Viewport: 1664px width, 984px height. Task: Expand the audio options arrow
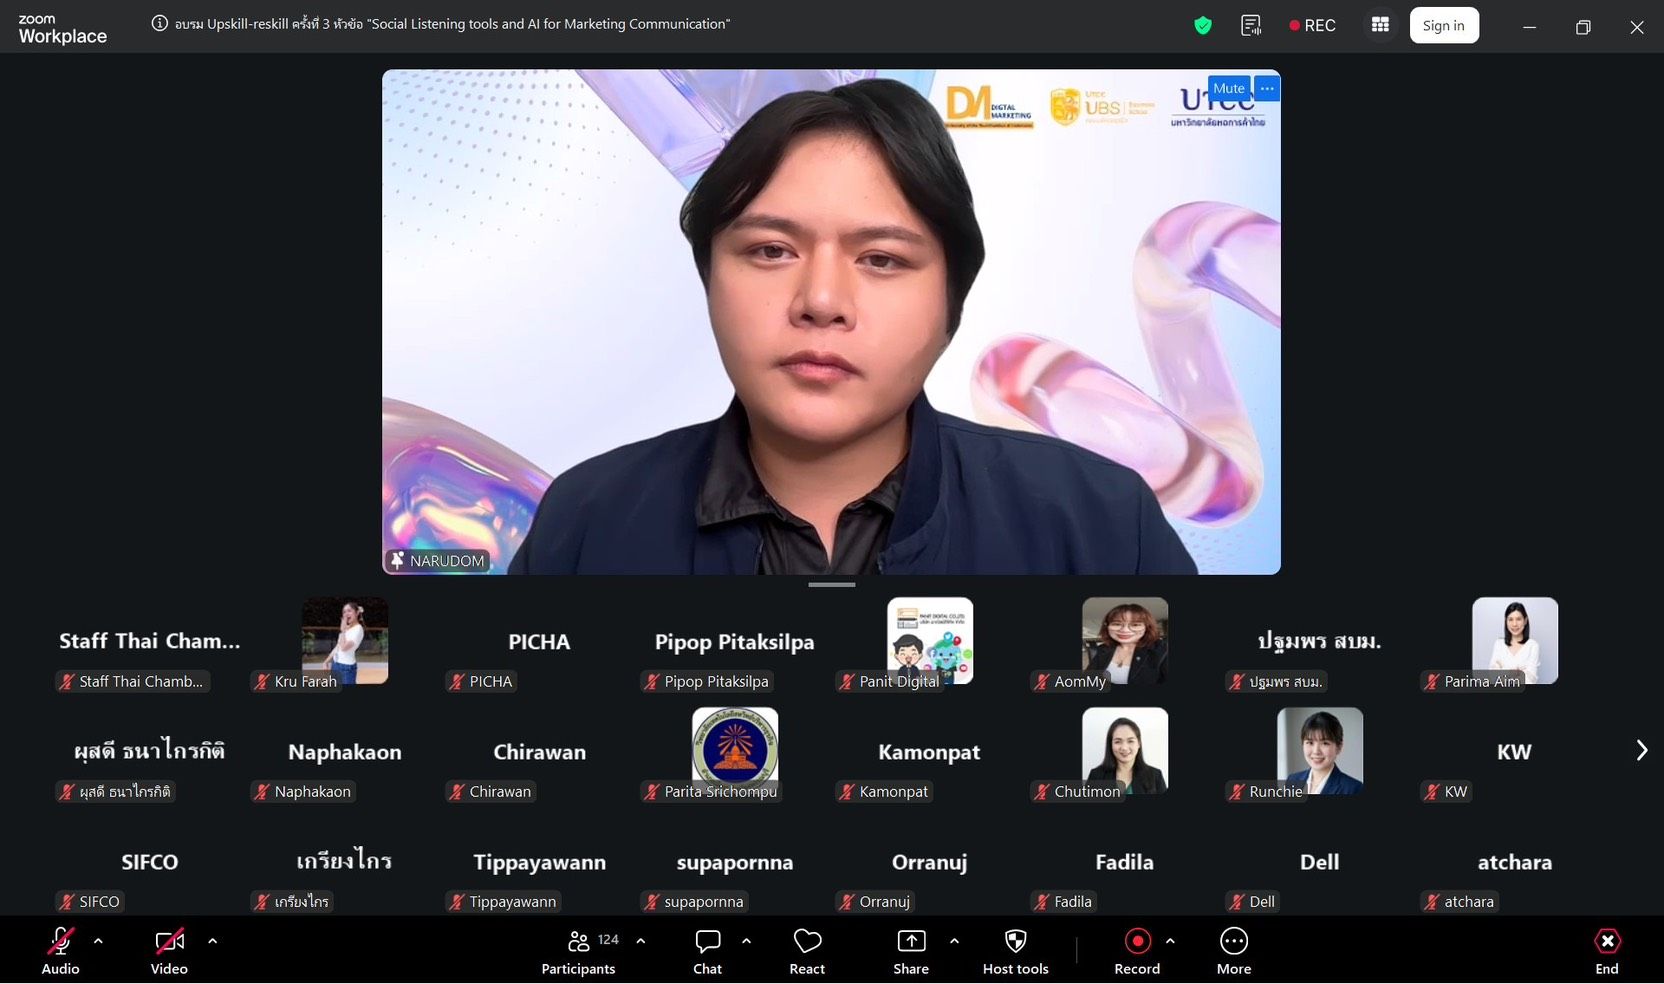98,941
